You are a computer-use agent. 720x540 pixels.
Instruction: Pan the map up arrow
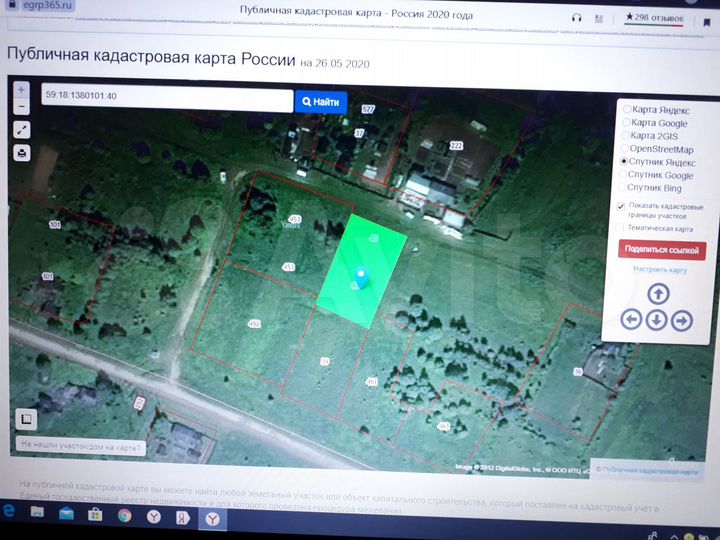coord(658,294)
